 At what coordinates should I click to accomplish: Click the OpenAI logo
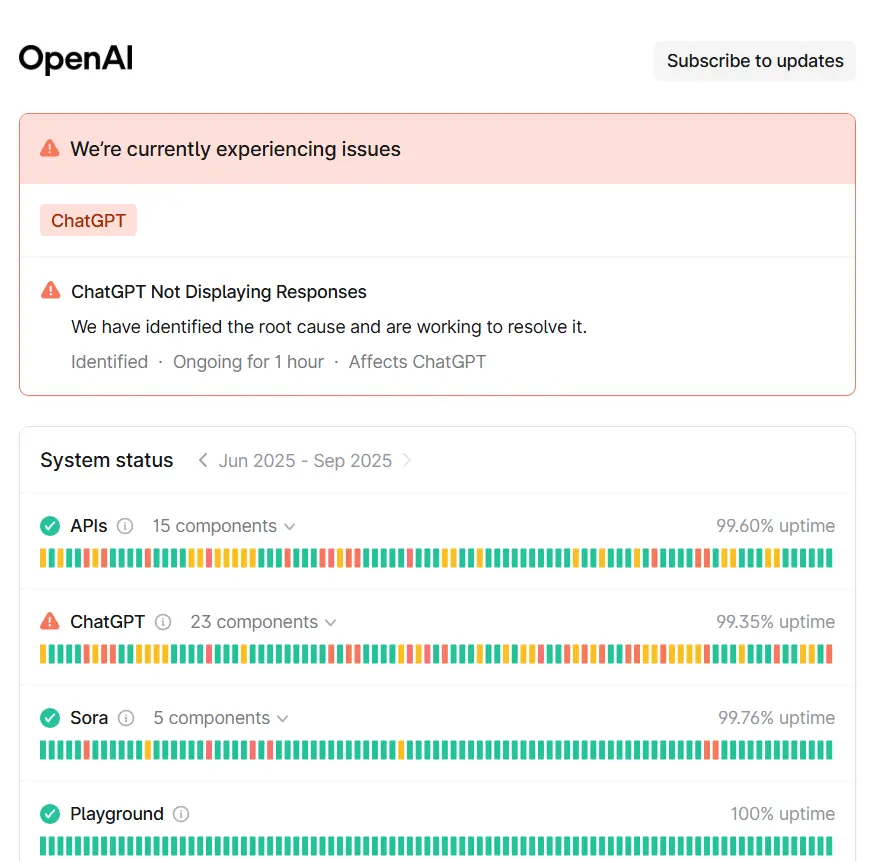pyautogui.click(x=76, y=58)
